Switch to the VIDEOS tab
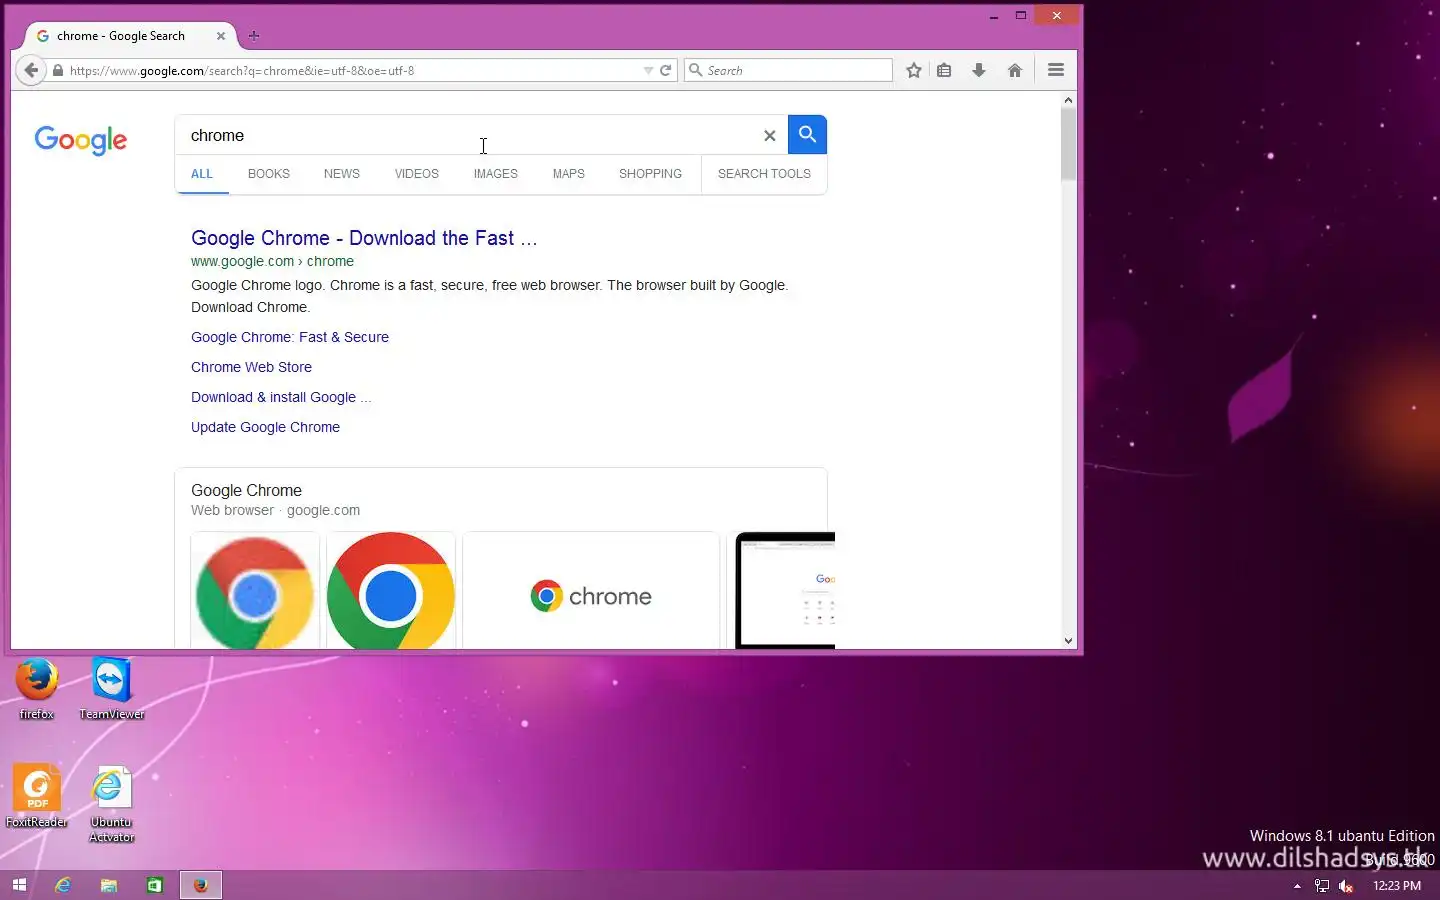This screenshot has width=1440, height=900. [417, 174]
